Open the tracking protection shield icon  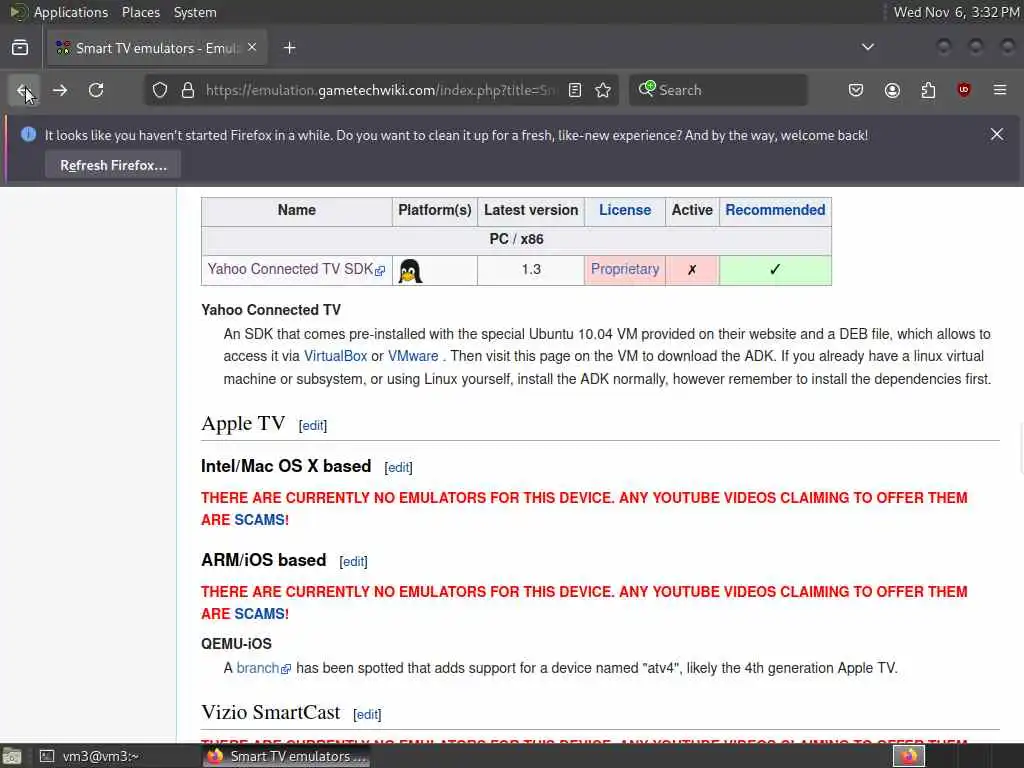click(160, 90)
